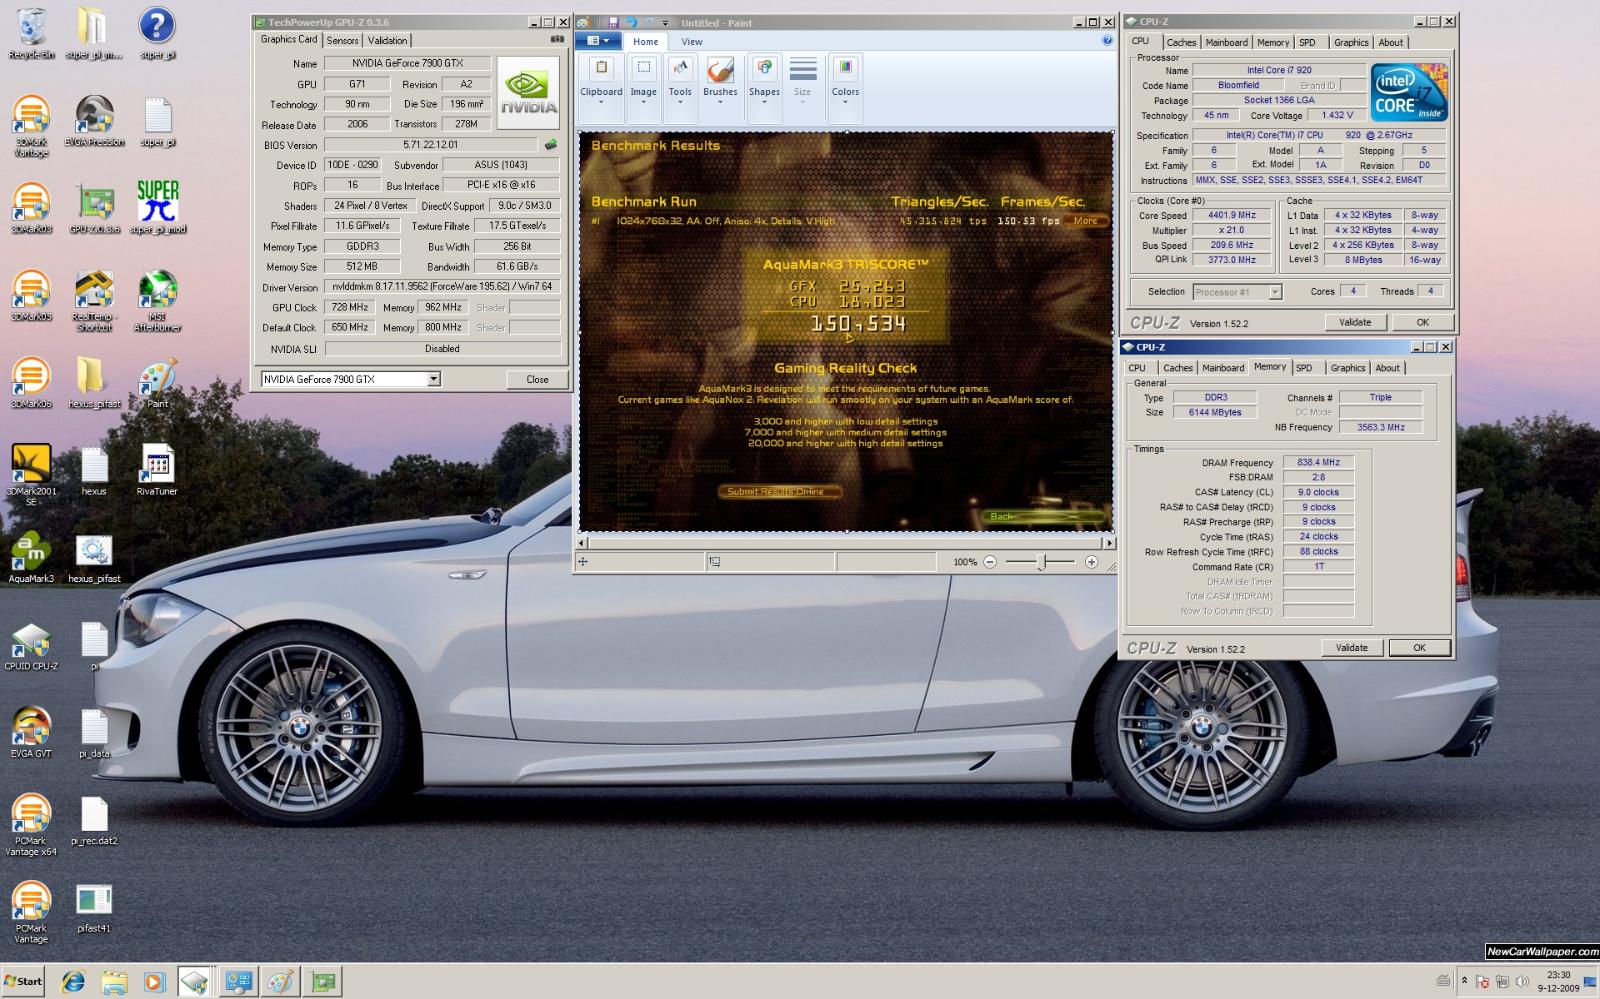Click the NVIDIA logo in GPU-Z
Image resolution: width=1600 pixels, height=999 pixels.
pos(528,92)
